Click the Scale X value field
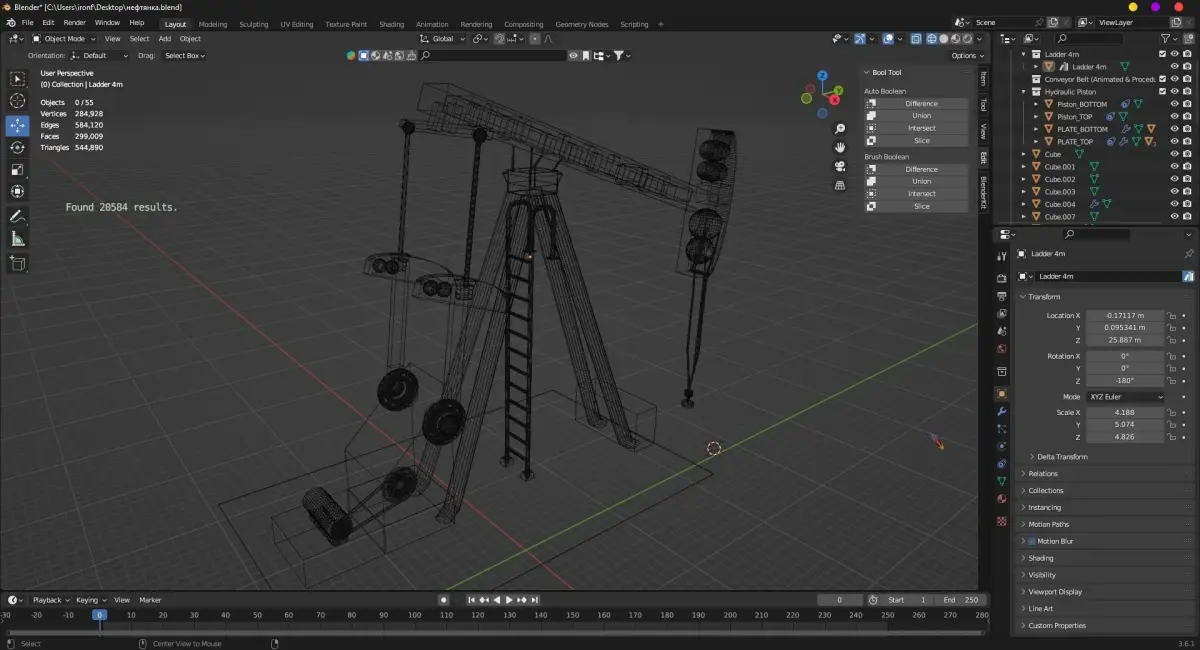The image size is (1200, 650). click(x=1125, y=412)
